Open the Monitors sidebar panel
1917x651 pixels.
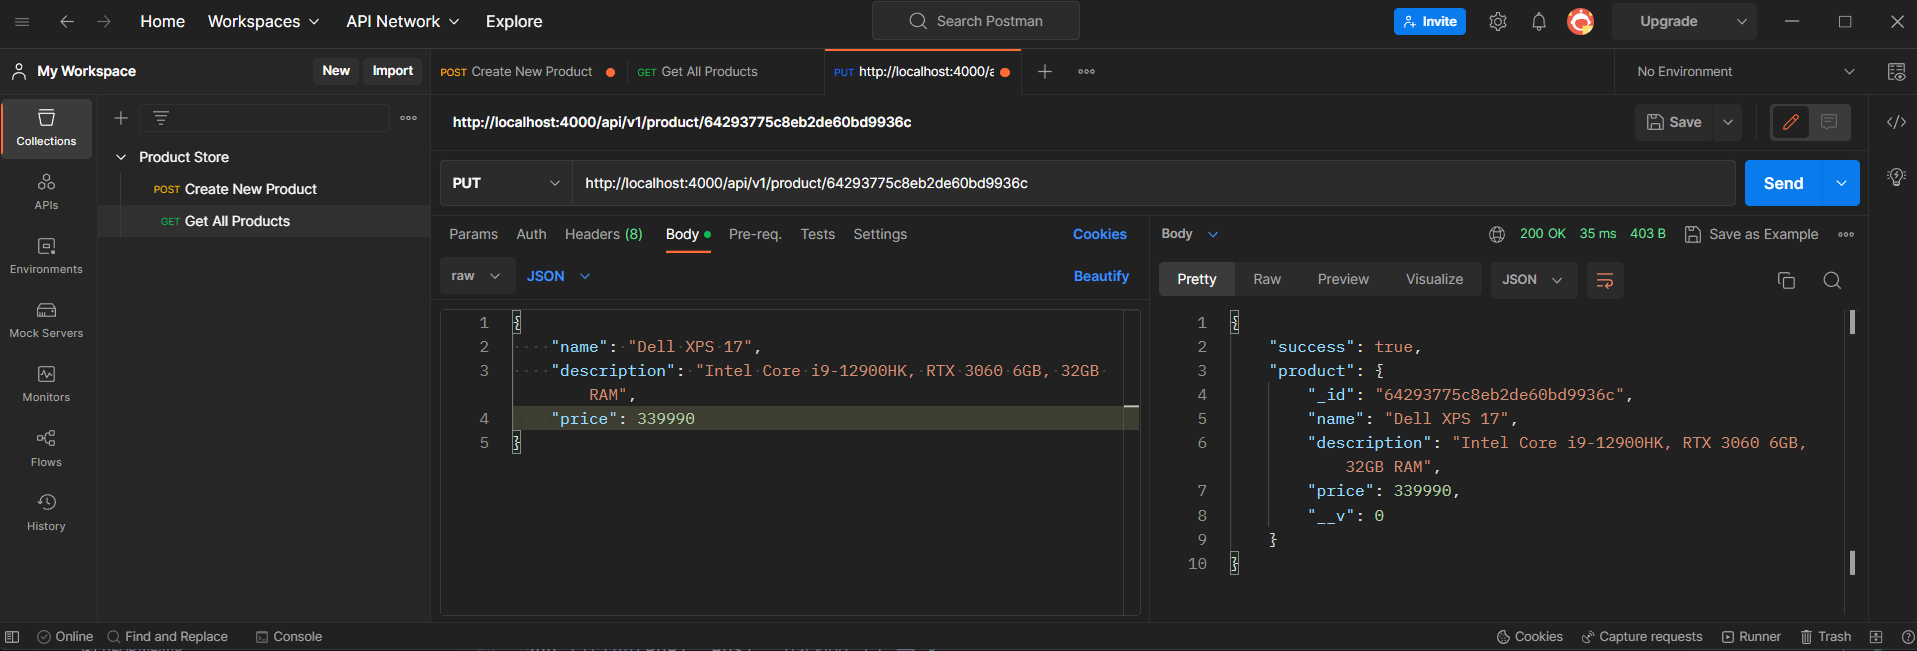click(x=46, y=384)
